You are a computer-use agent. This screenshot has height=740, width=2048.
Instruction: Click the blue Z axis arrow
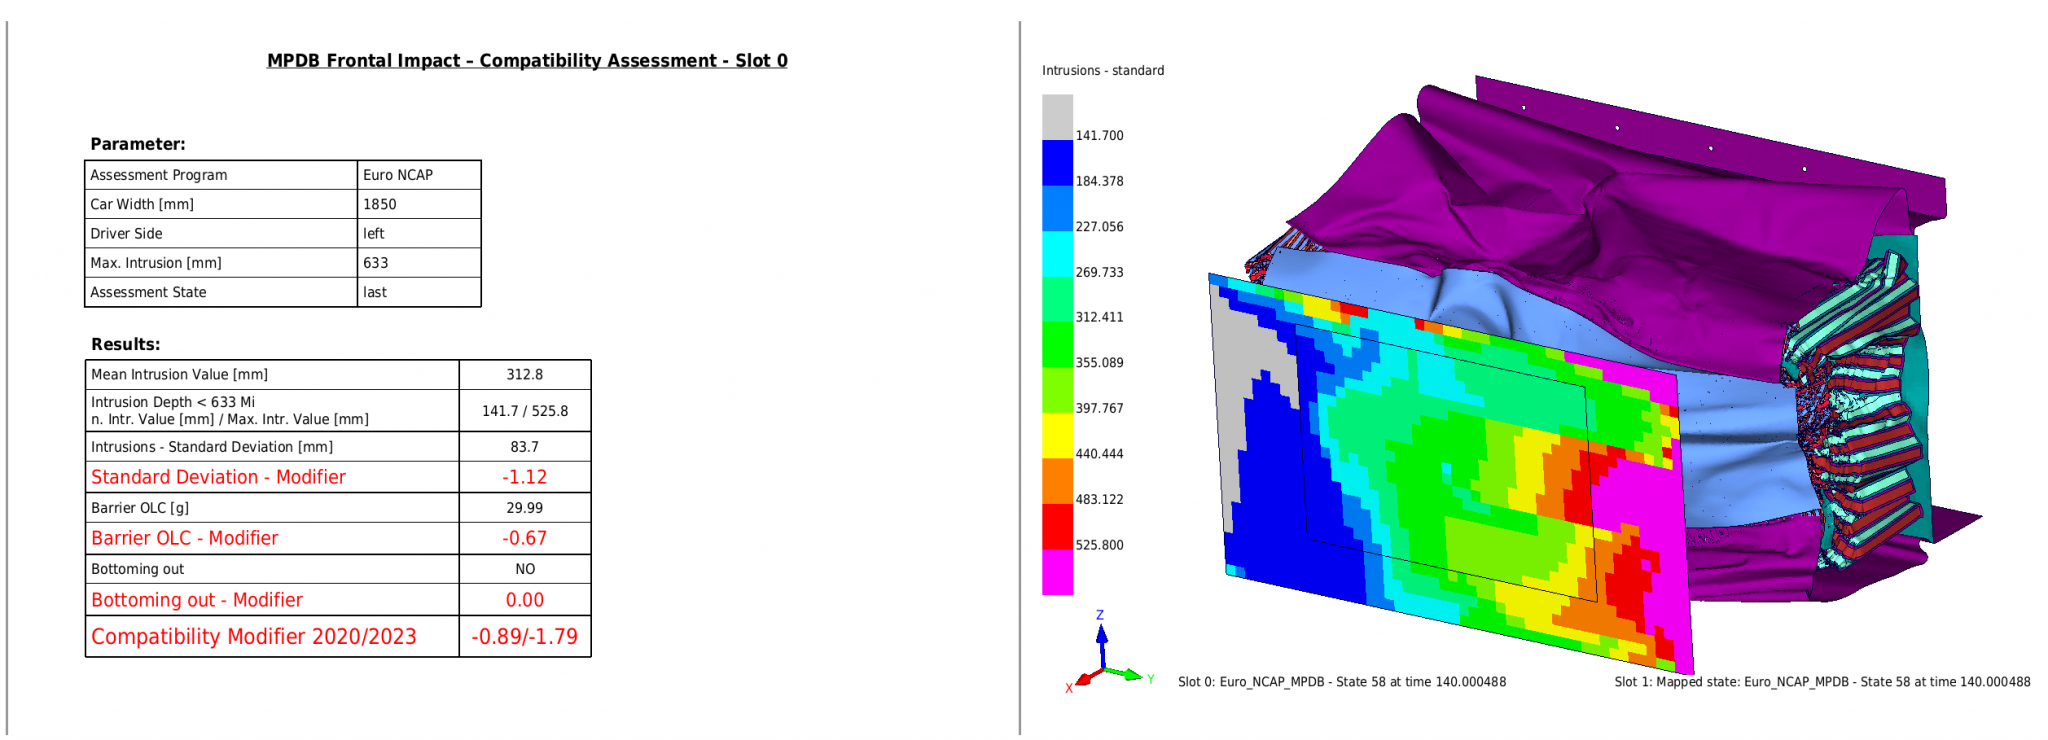1101,640
